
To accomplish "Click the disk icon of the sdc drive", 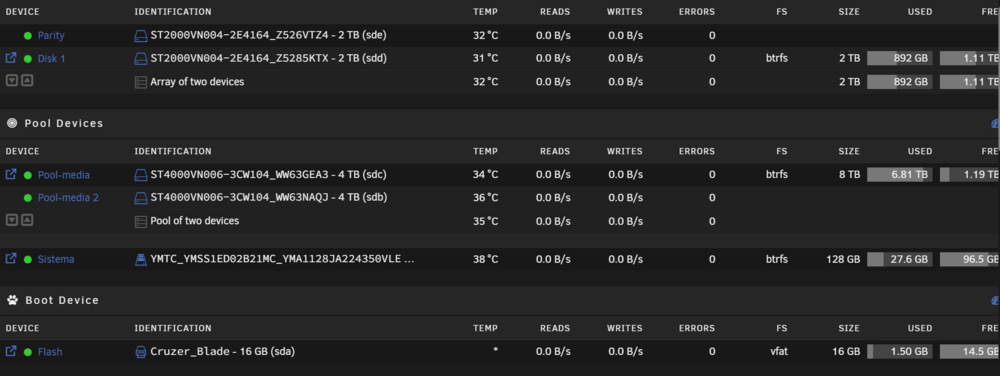I will (140, 175).
